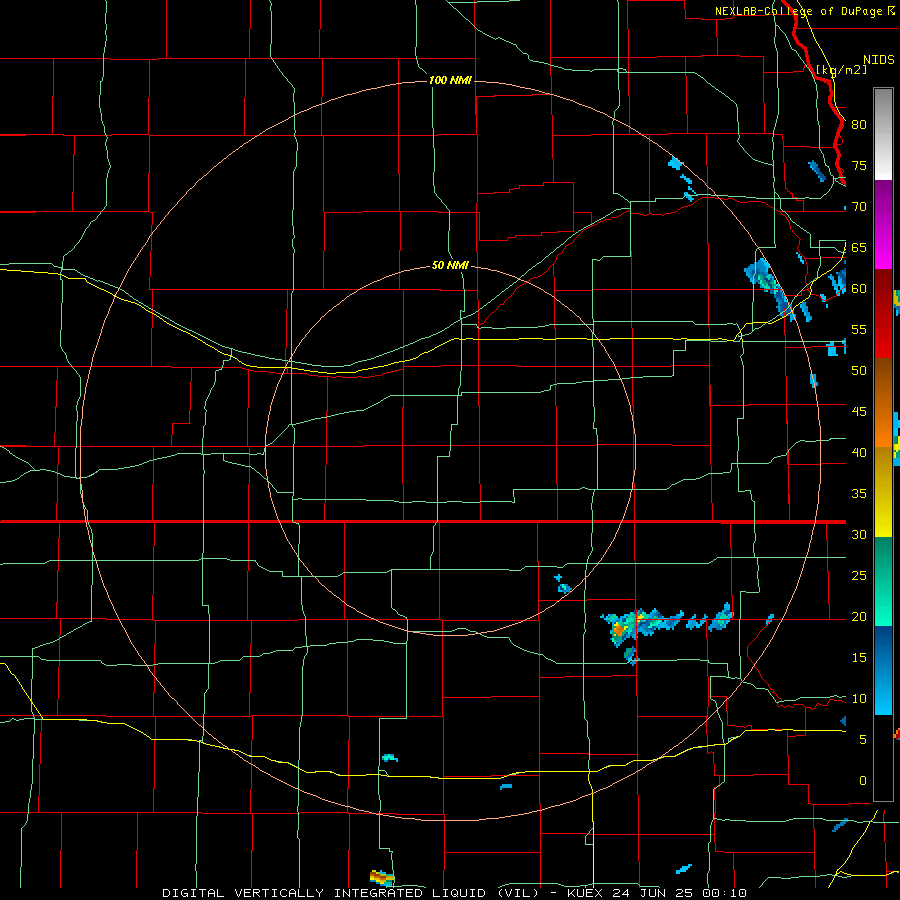The width and height of the screenshot is (900, 900).
Task: Select the magenta-purple segment of the color bar
Action: 883,224
